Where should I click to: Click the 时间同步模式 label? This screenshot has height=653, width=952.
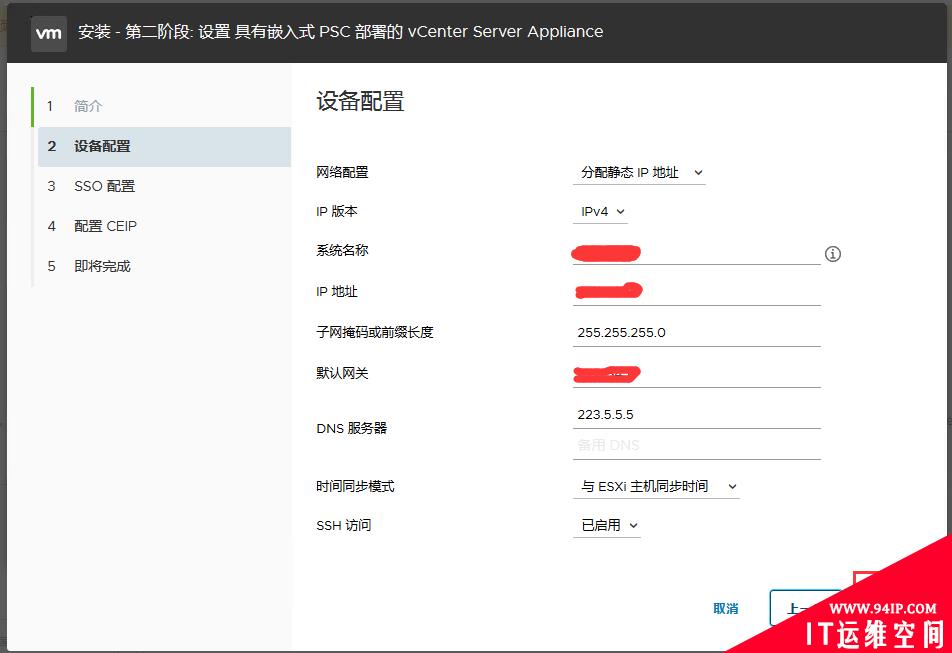(355, 486)
